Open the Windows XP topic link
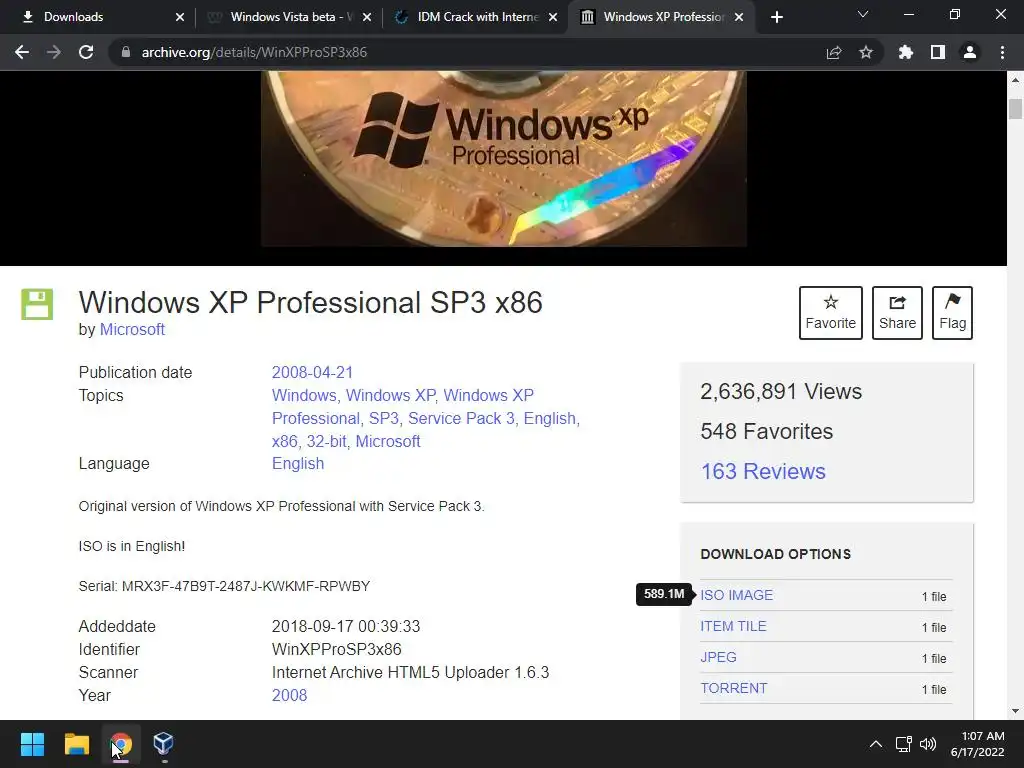The image size is (1024, 768). click(390, 396)
